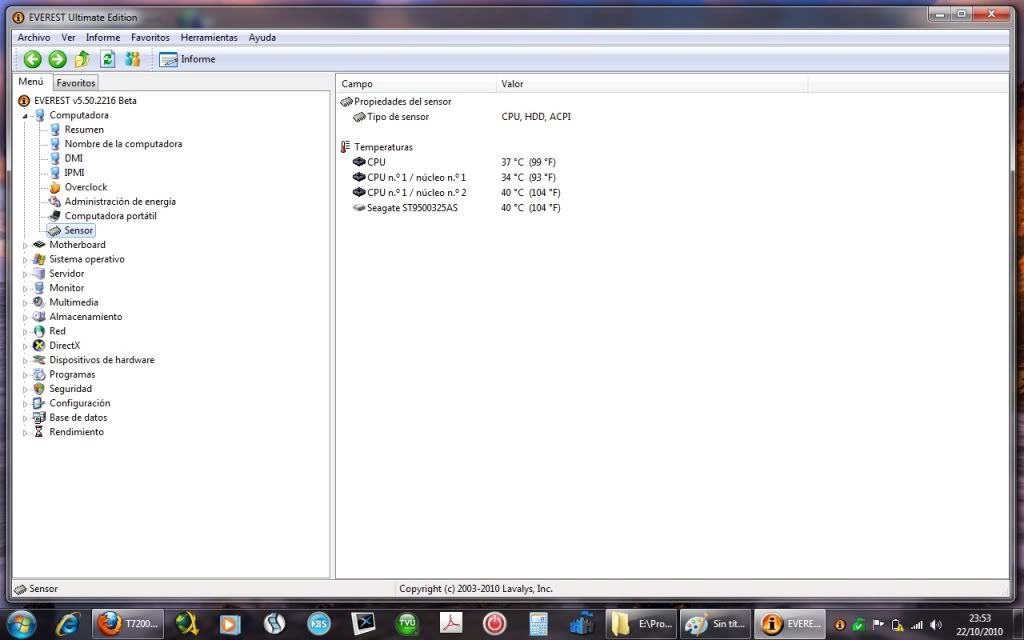1024x640 pixels.
Task: Click the Valor column header
Action: click(652, 84)
